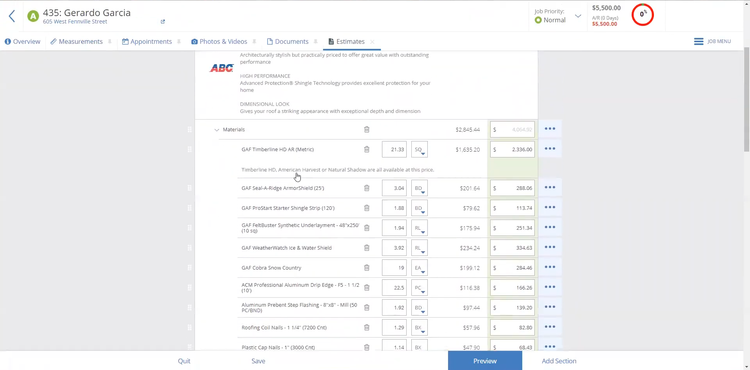
Task: Select the Estimates tab
Action: (347, 42)
